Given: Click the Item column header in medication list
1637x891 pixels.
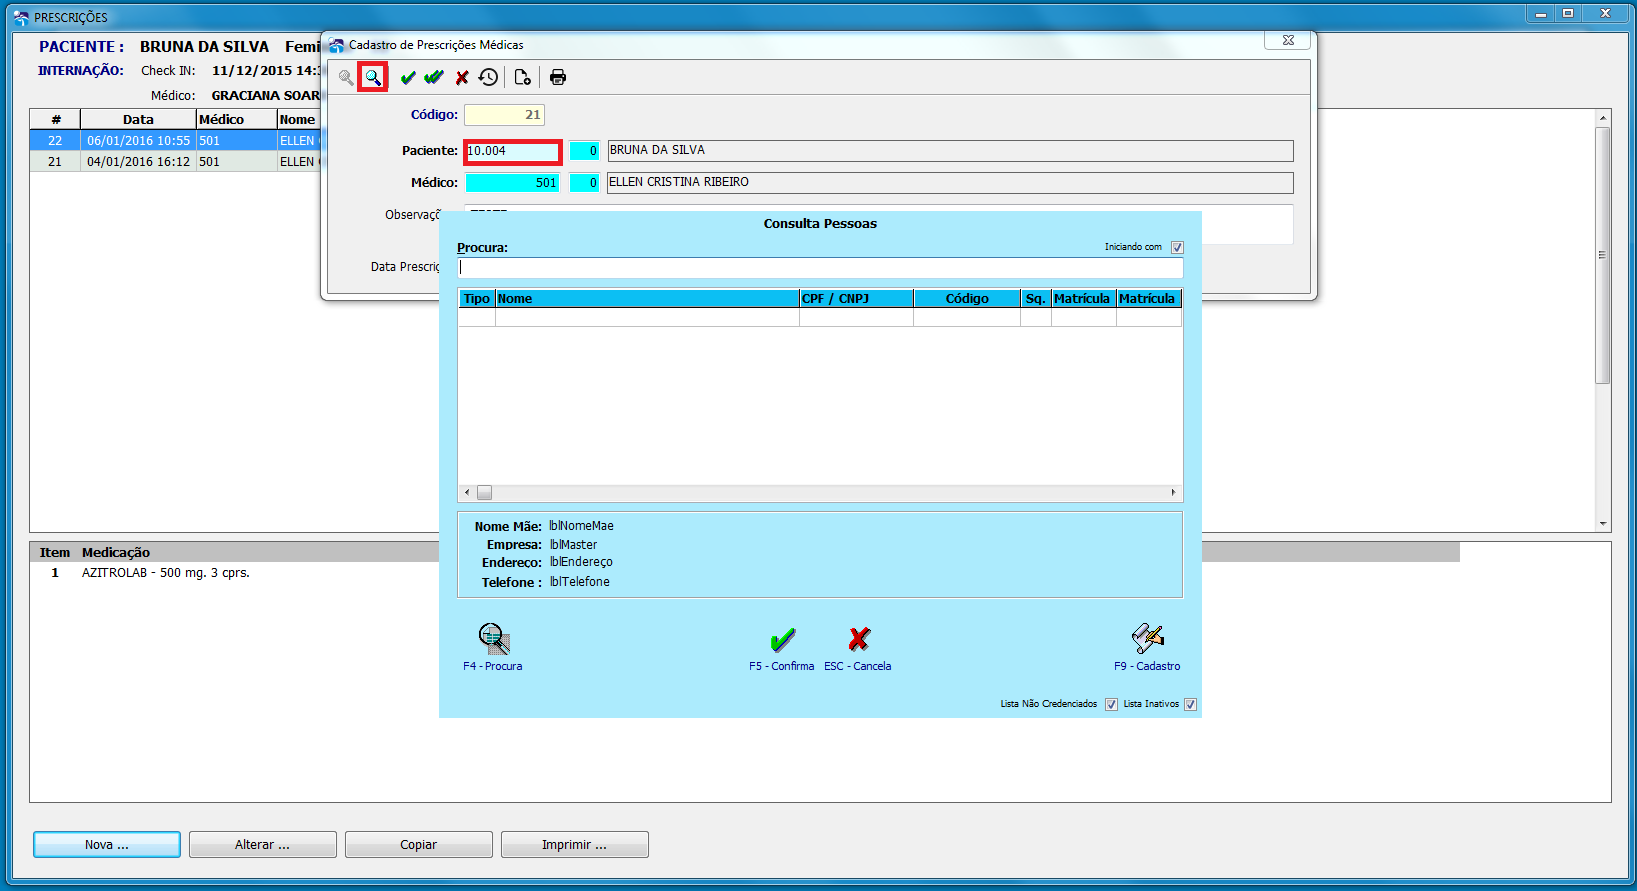Looking at the screenshot, I should point(54,552).
